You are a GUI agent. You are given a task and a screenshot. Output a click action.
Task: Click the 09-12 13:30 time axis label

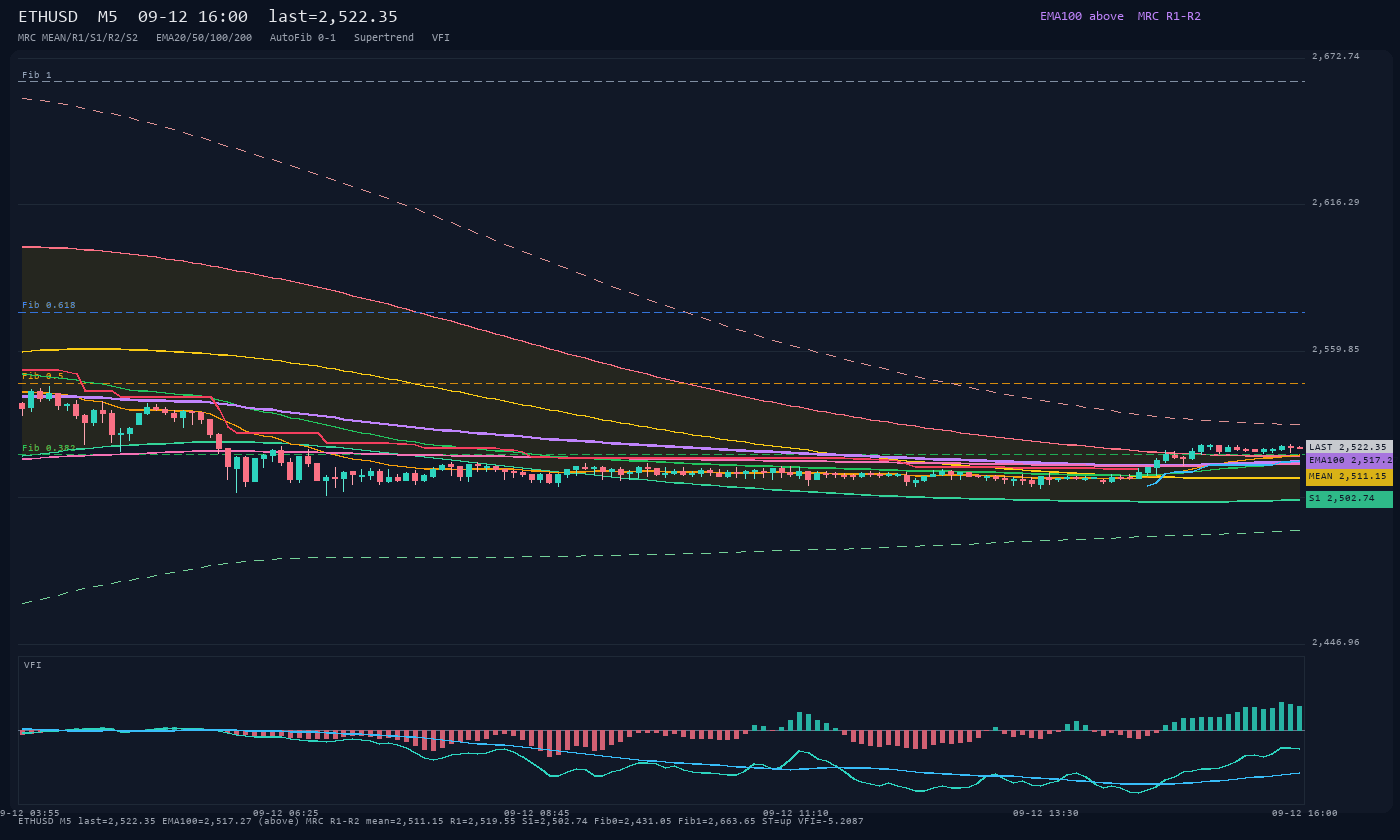pyautogui.click(x=1046, y=813)
